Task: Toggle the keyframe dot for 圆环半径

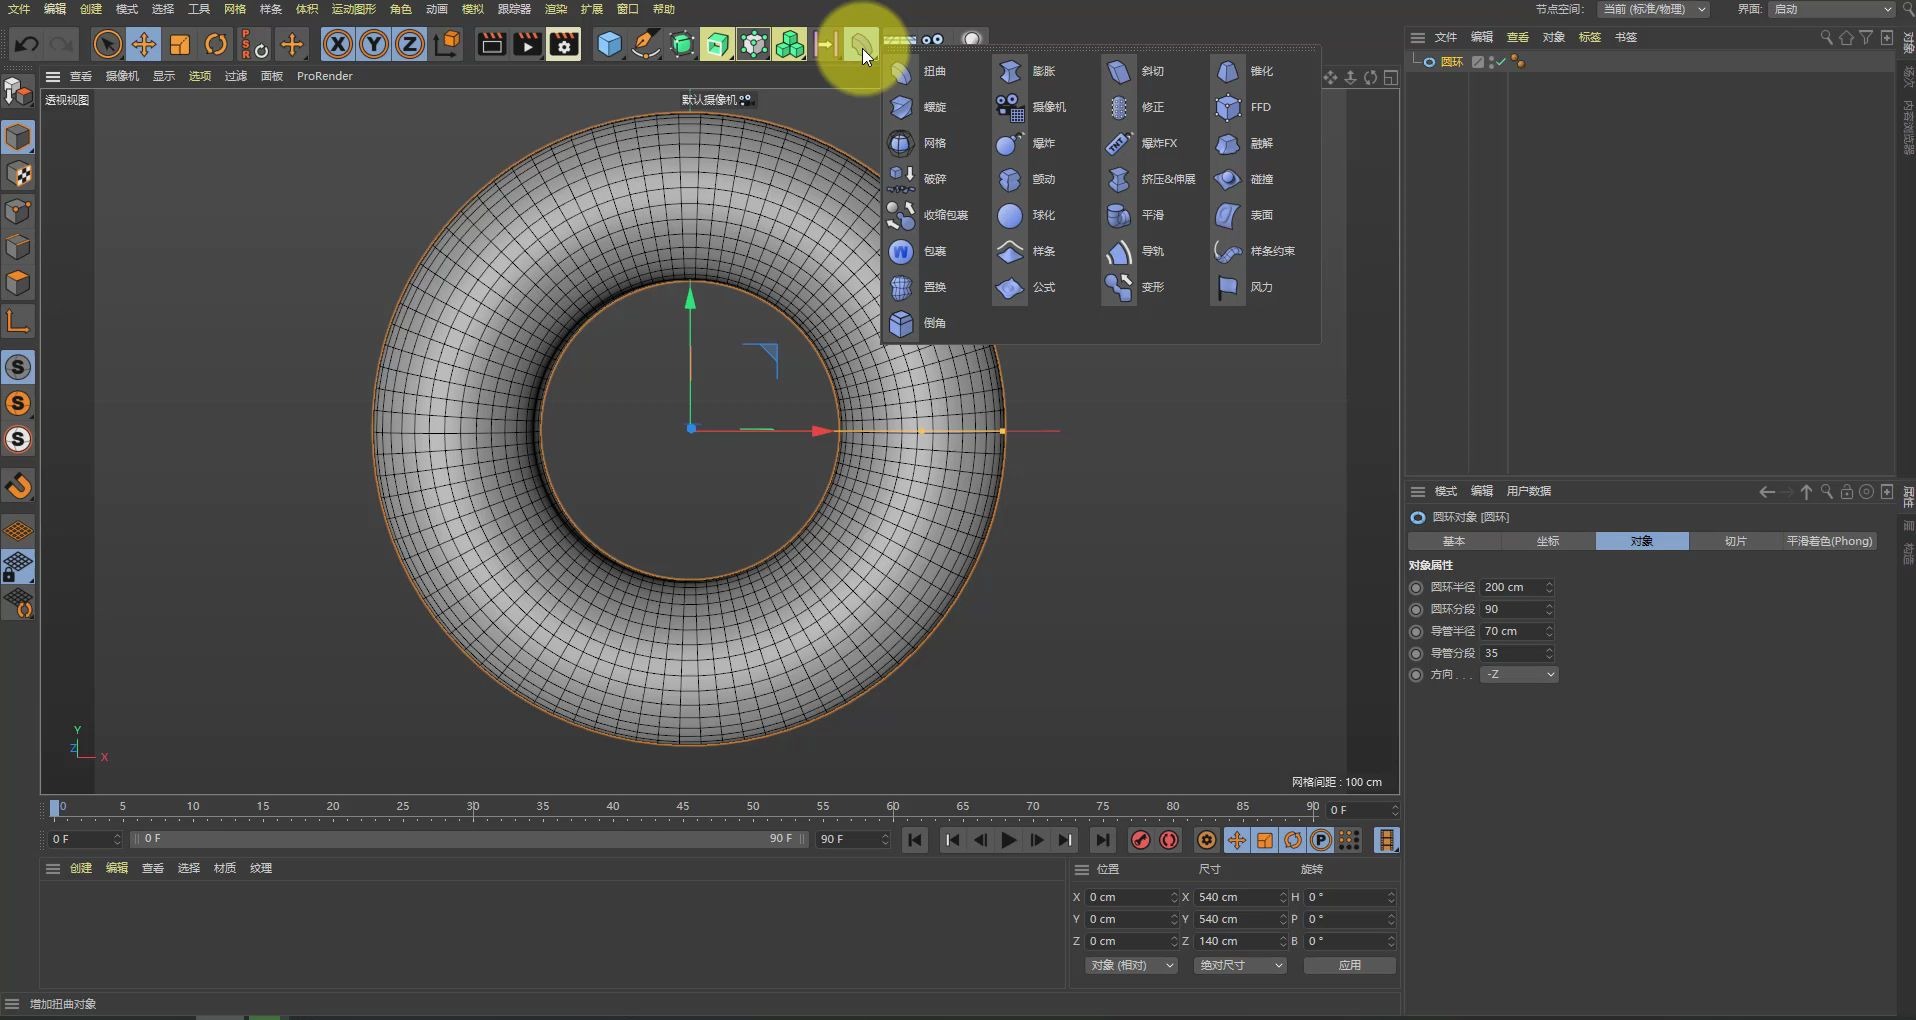Action: [x=1416, y=588]
